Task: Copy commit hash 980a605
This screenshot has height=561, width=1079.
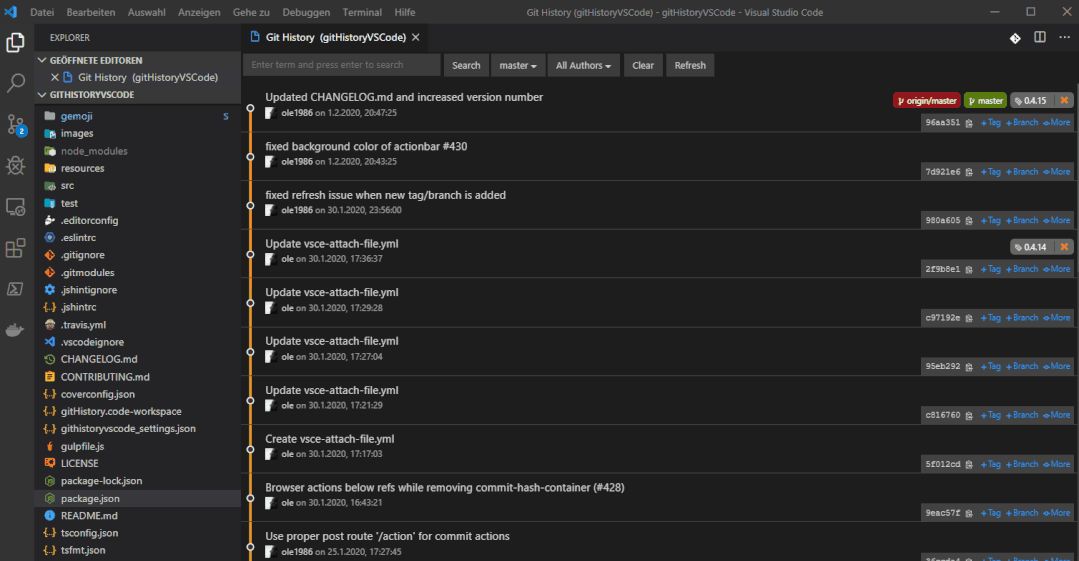Action: coord(969,221)
